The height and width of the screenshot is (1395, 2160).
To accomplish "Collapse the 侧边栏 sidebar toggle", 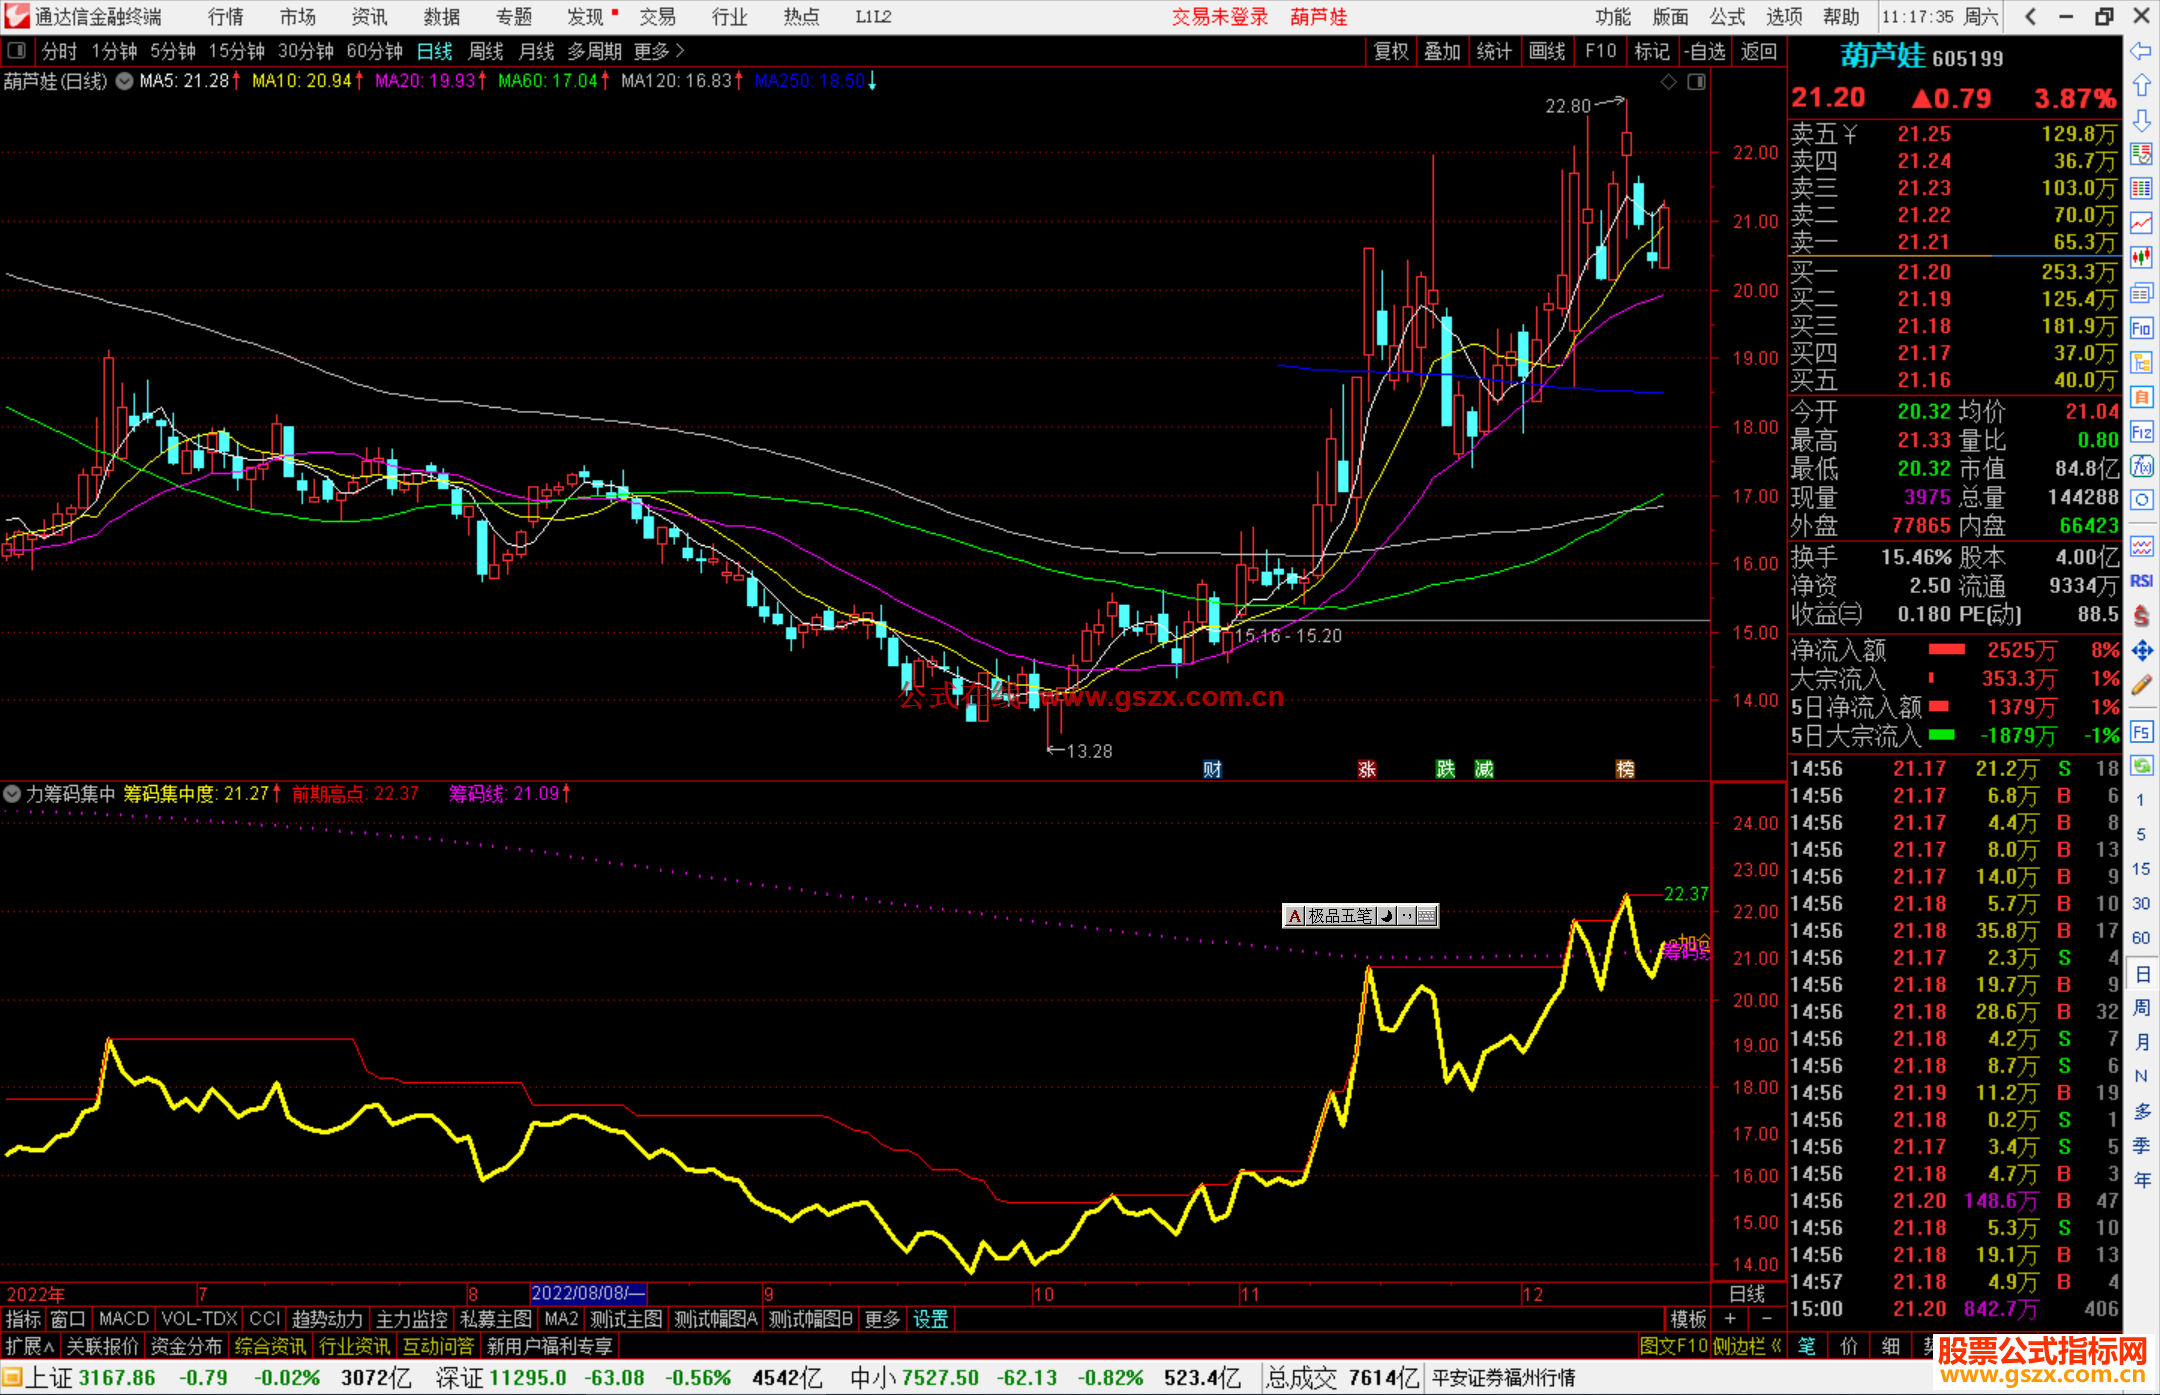I will pyautogui.click(x=1747, y=1346).
